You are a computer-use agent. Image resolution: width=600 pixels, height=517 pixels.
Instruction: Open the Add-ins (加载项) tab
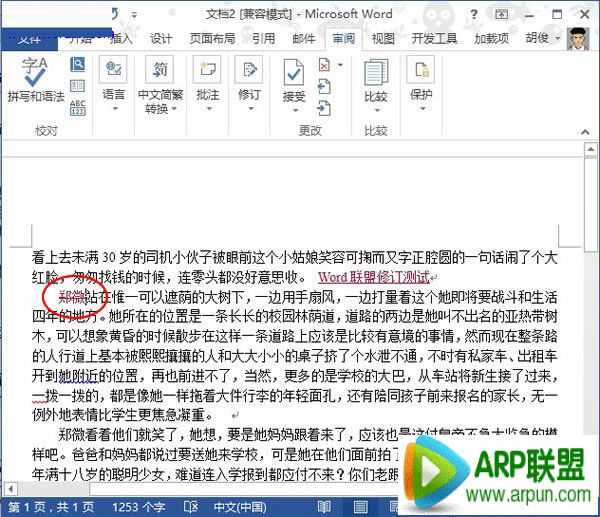492,38
